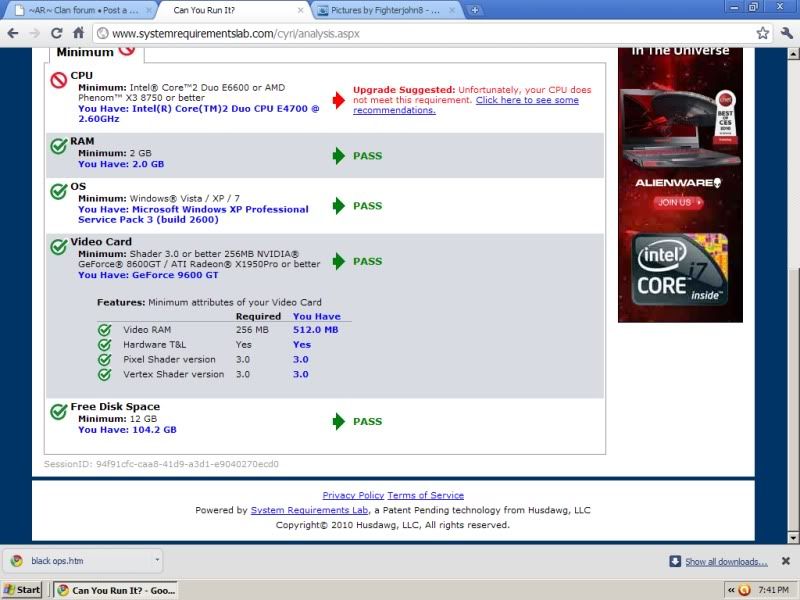Click the page scrollbar down arrow
800x600 pixels.
point(793,537)
